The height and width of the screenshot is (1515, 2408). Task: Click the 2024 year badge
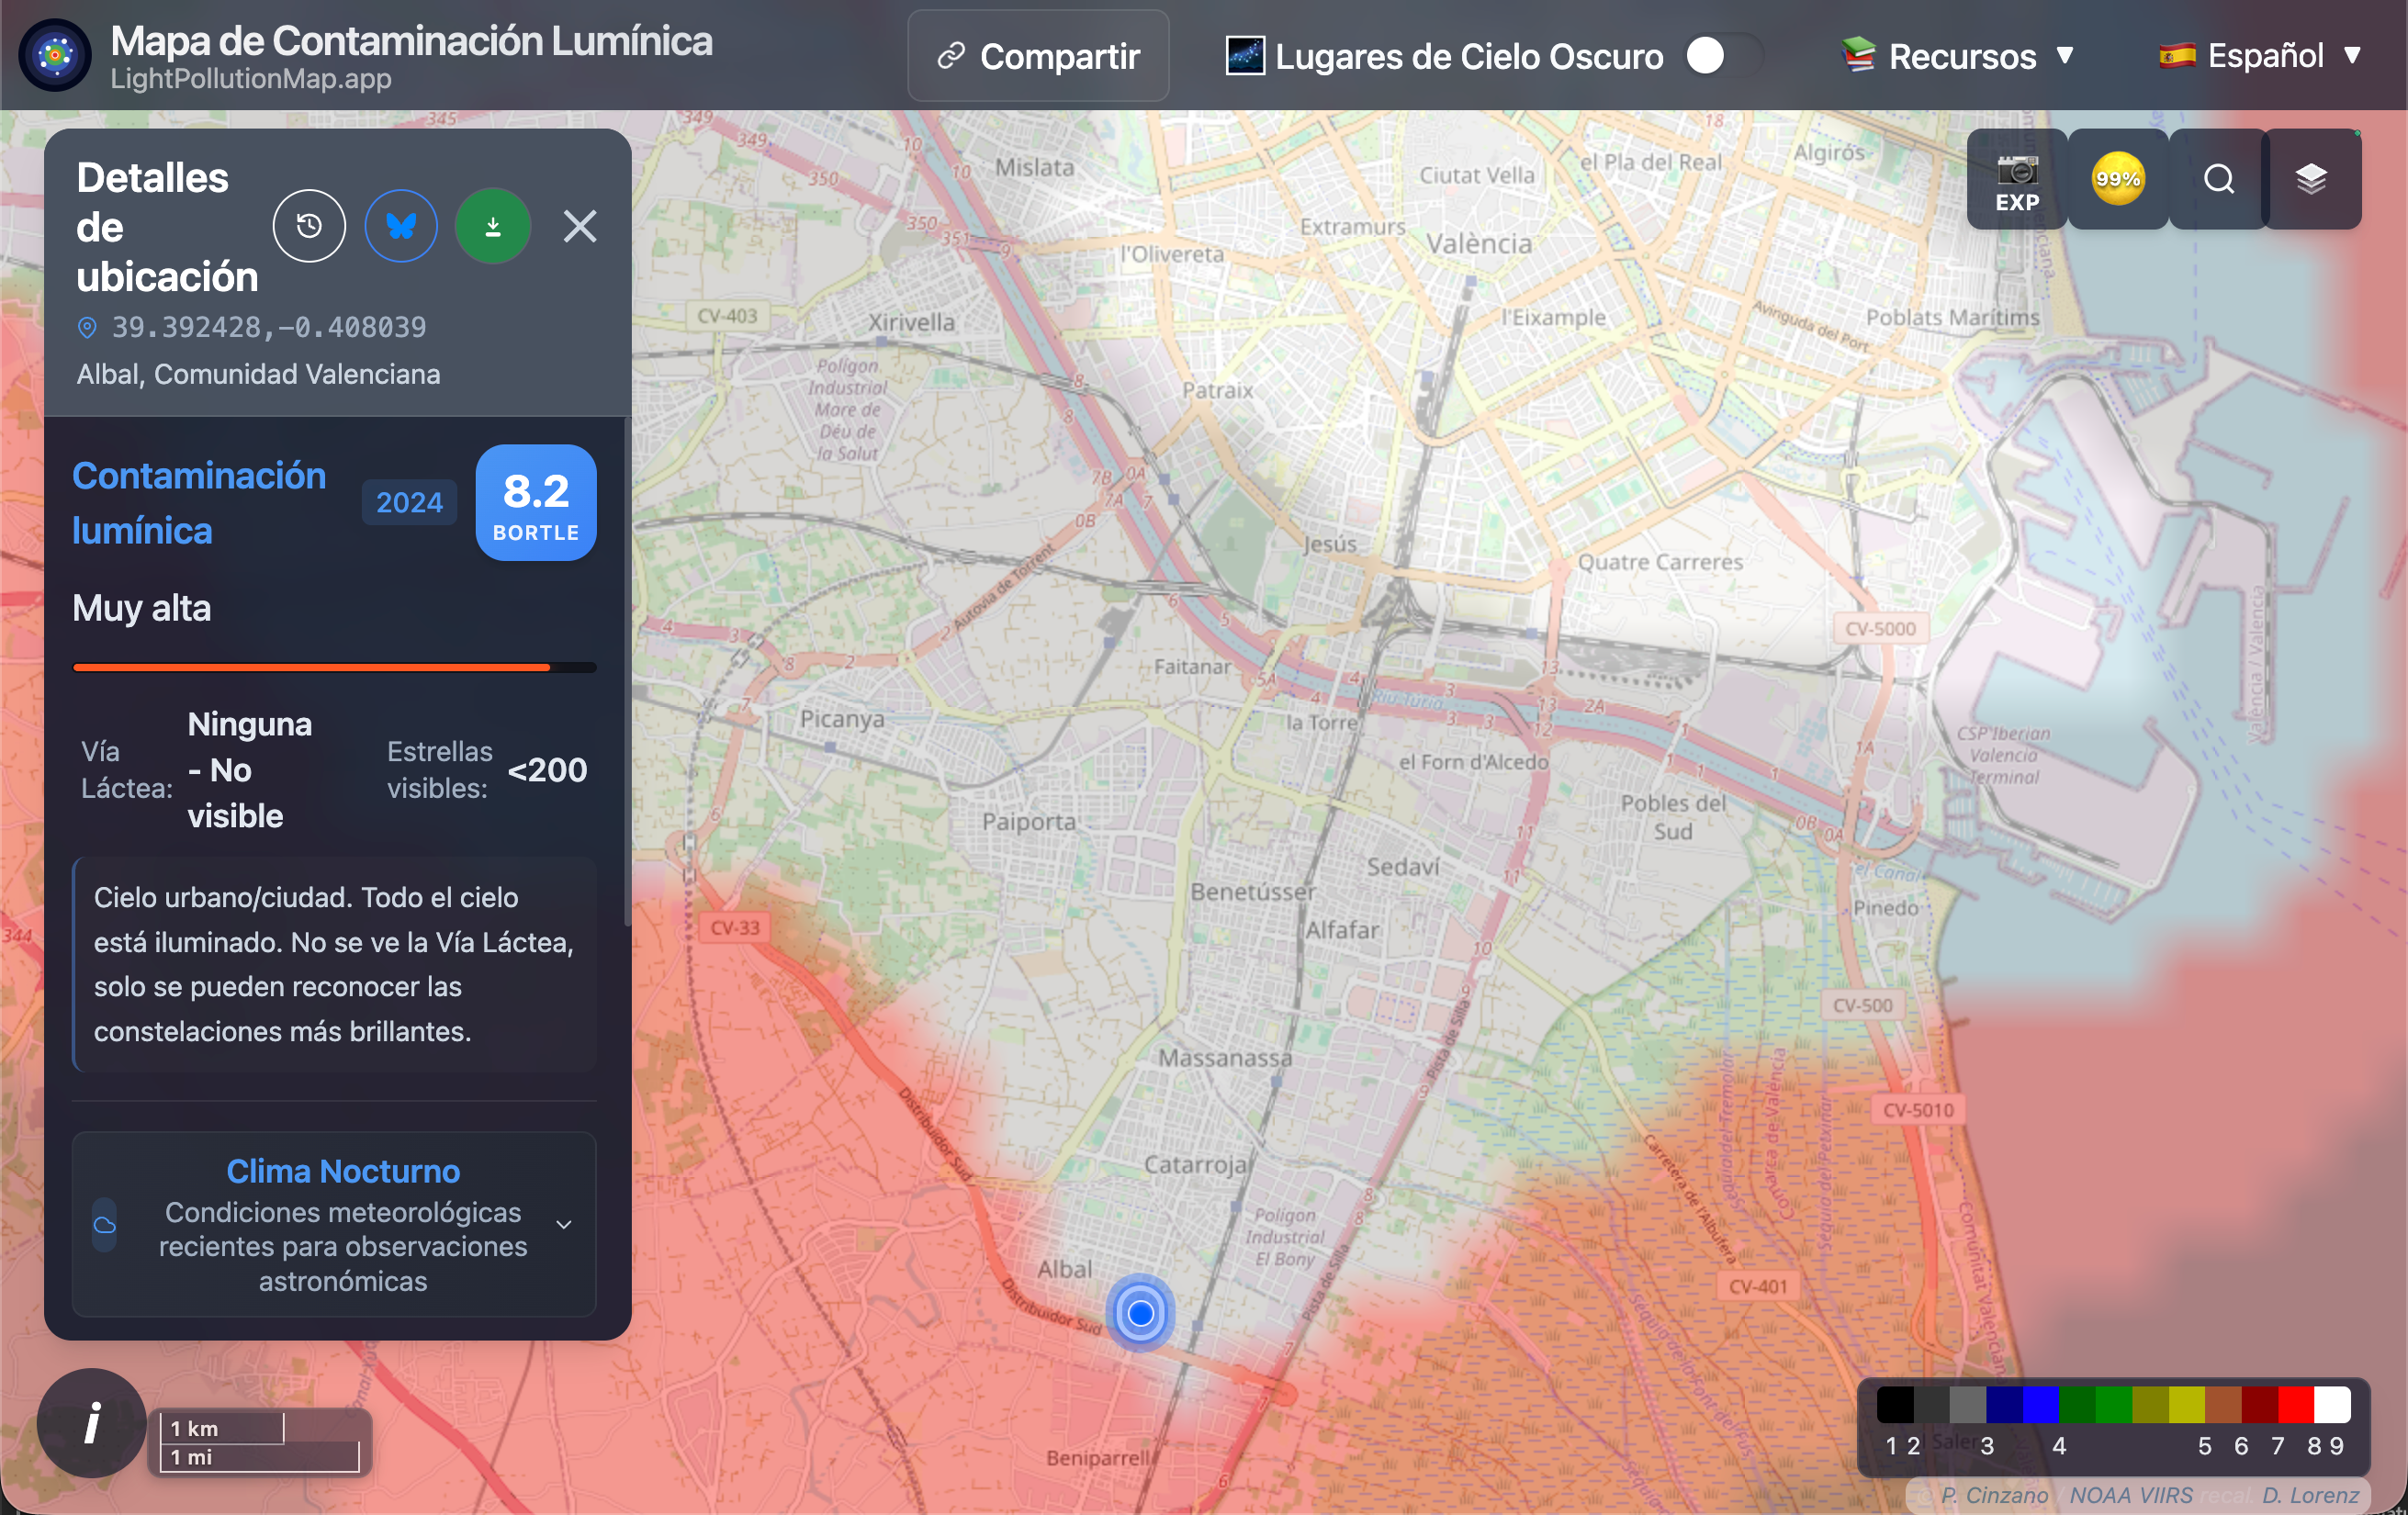pyautogui.click(x=409, y=502)
